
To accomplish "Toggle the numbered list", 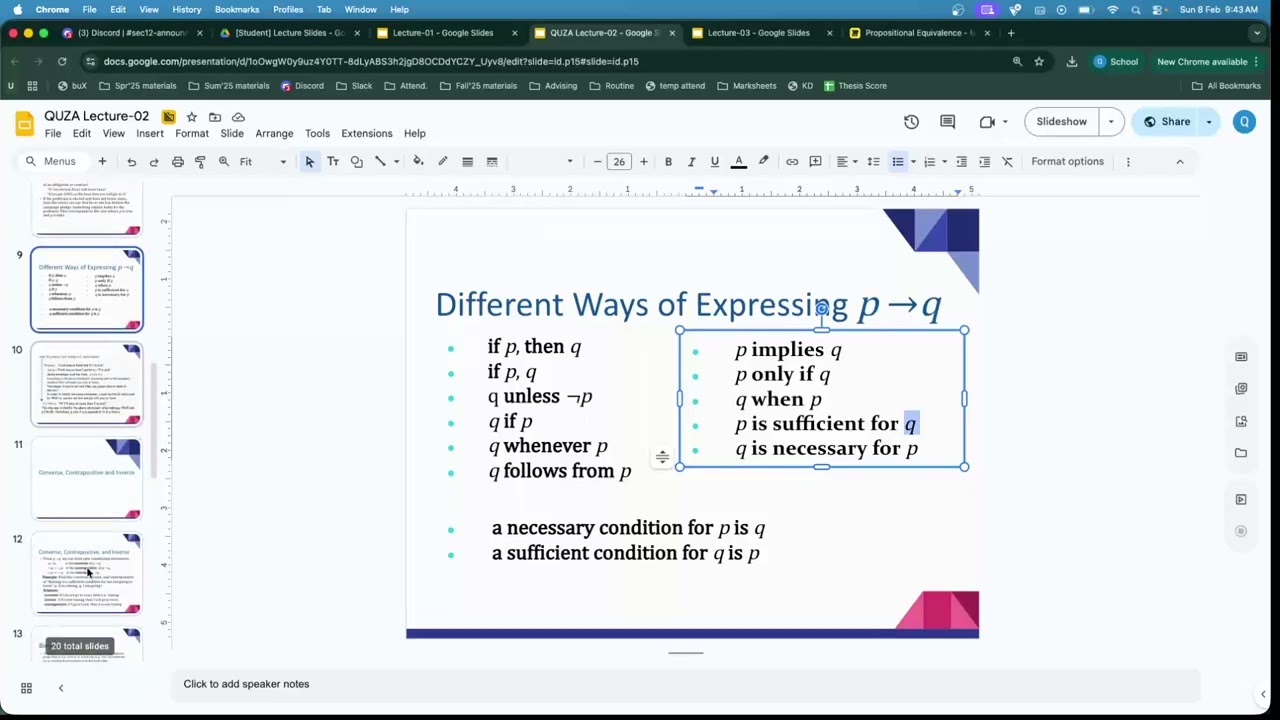I will coord(929,161).
